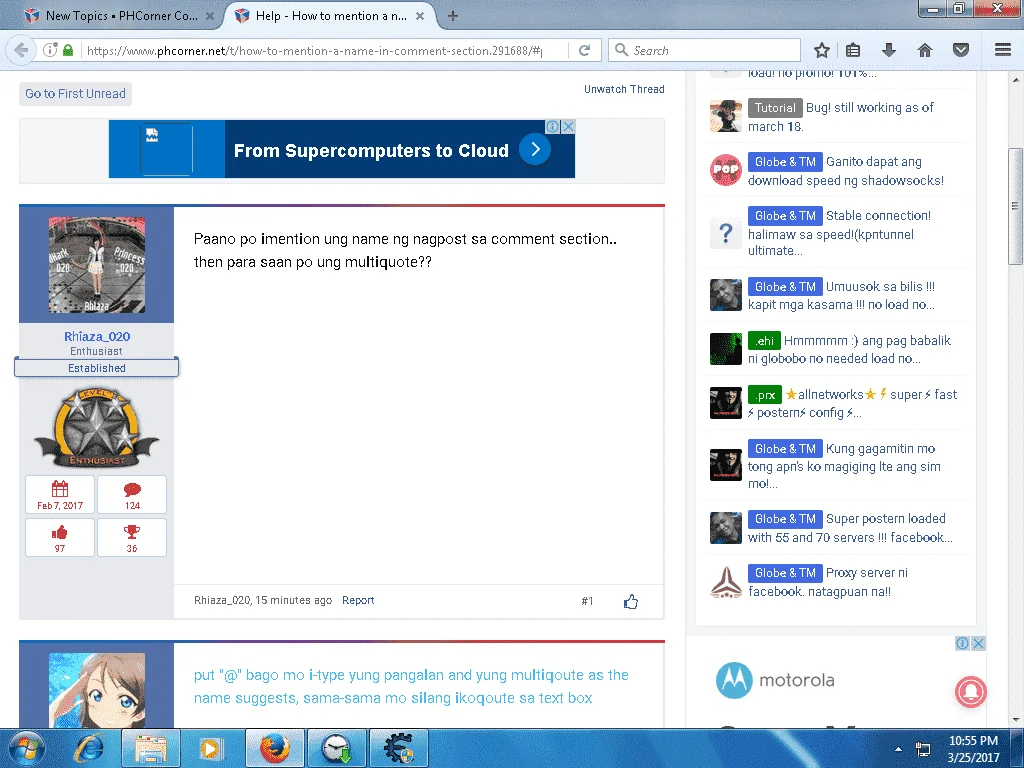The image size is (1024, 768).
Task: Click the 15 minutes ago timestamp
Action: [x=293, y=600]
